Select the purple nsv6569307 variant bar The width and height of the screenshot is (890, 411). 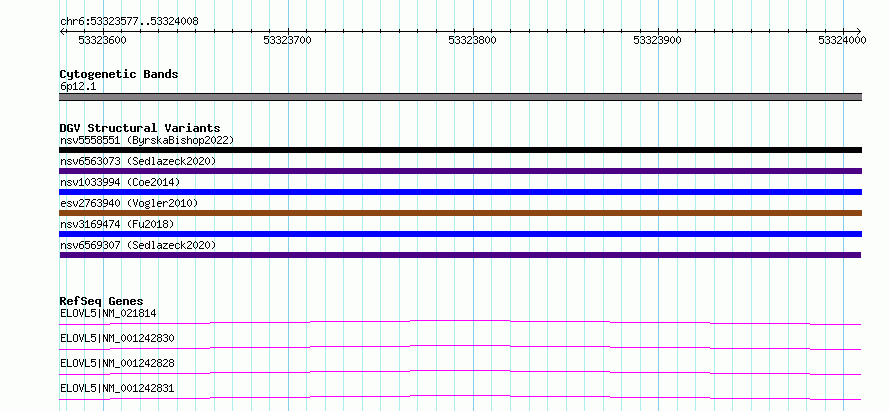460,255
